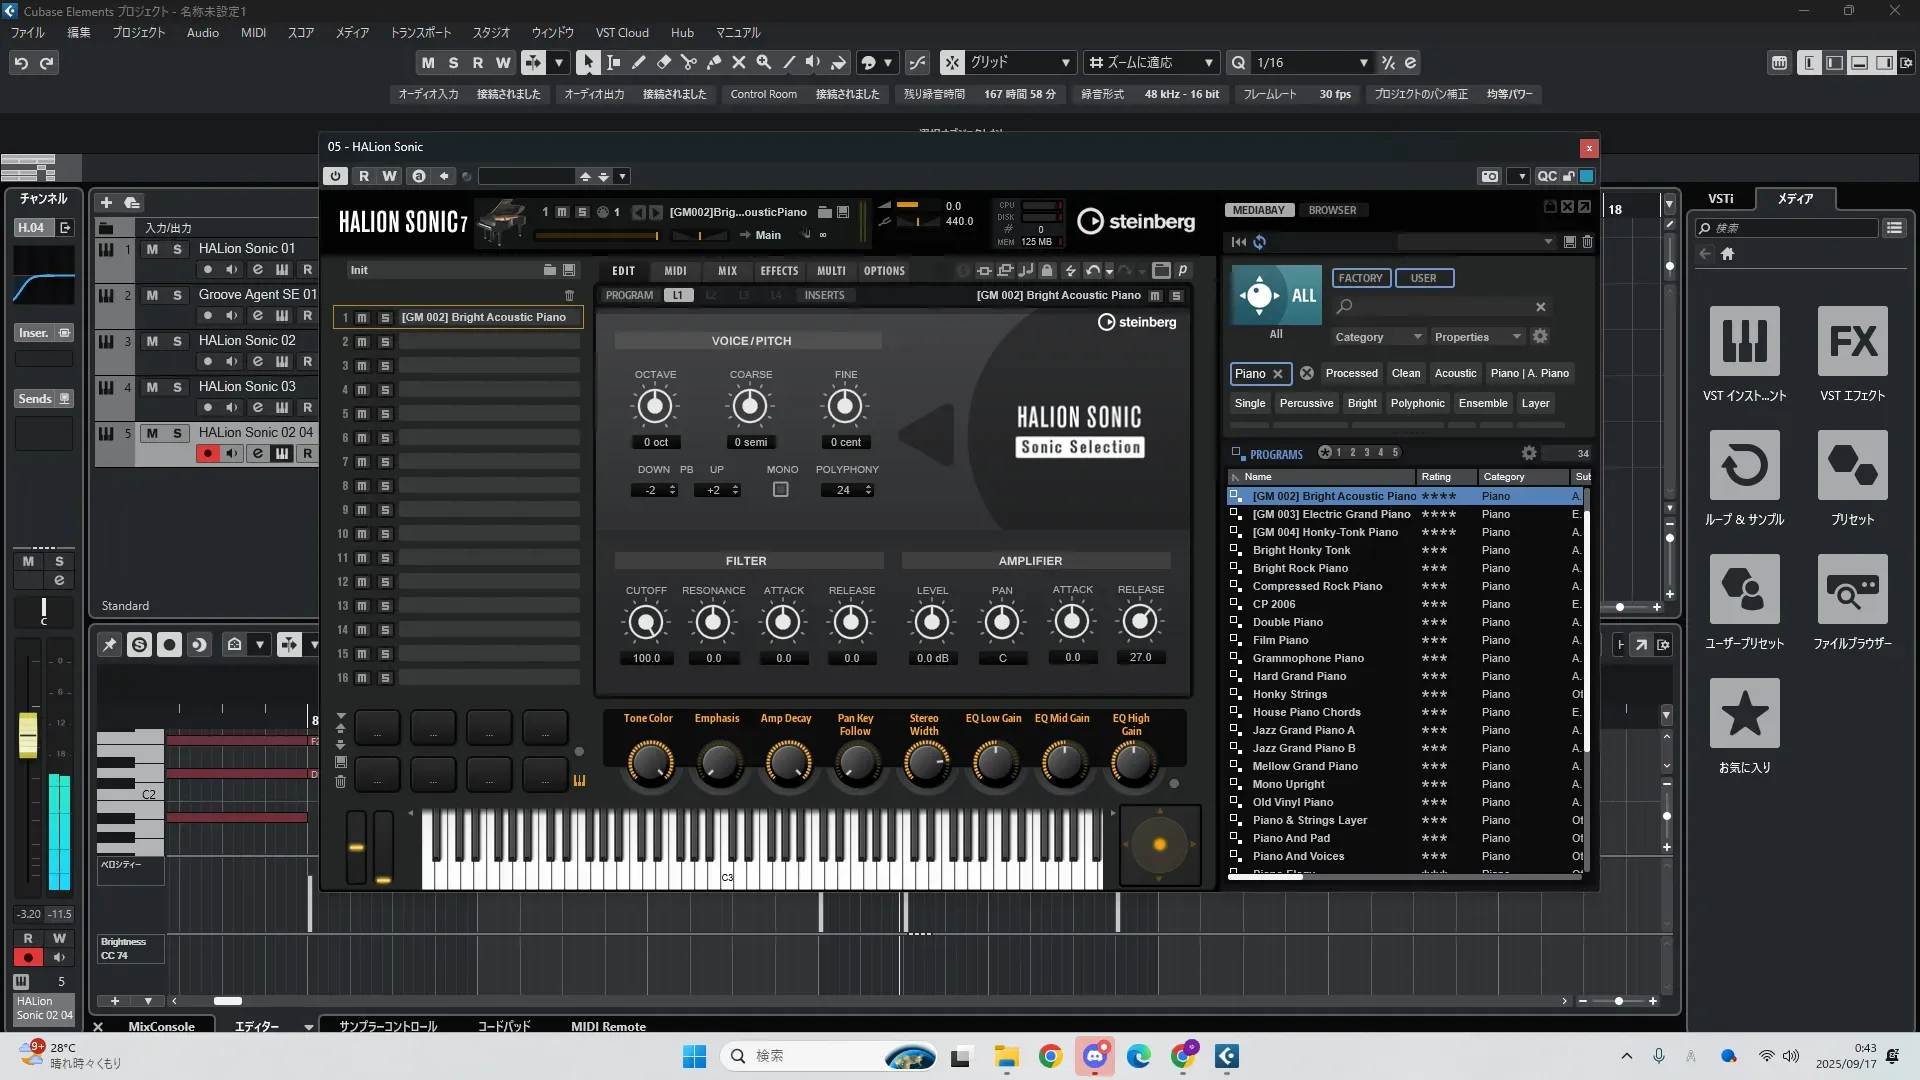Select the scissors split tool
Image resolution: width=1920 pixels, height=1080 pixels.
click(689, 62)
